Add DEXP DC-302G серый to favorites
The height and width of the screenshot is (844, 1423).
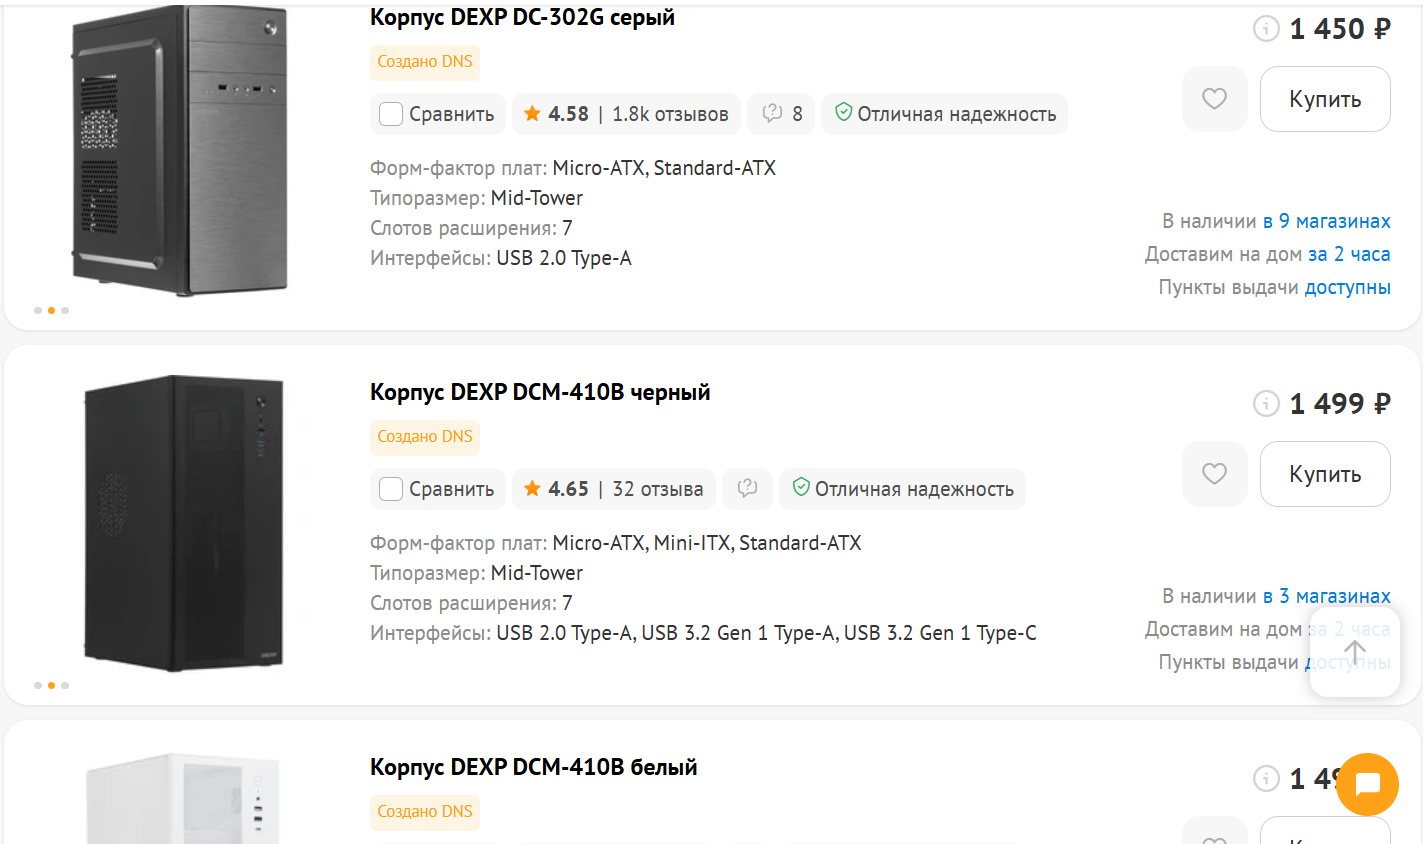[x=1214, y=99]
